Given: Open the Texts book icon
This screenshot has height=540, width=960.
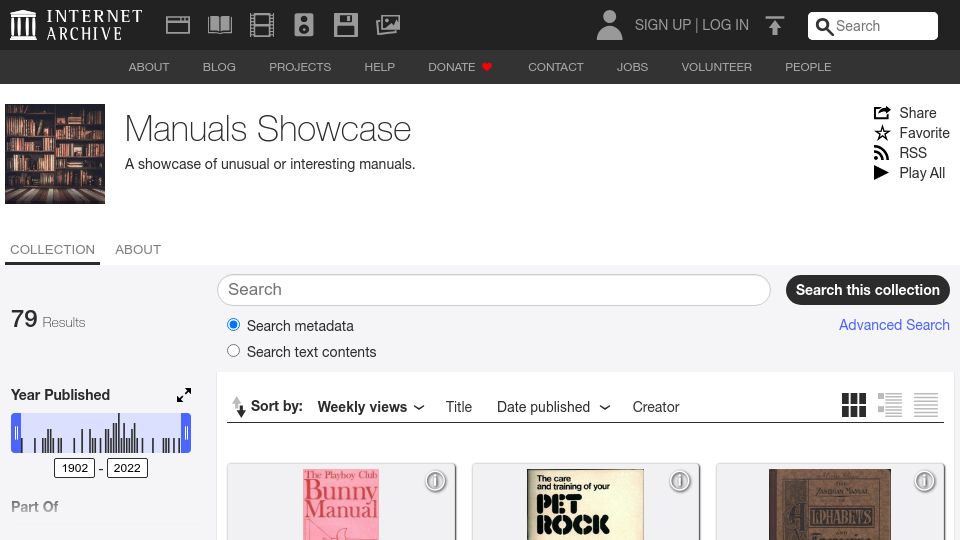Looking at the screenshot, I should coord(220,25).
